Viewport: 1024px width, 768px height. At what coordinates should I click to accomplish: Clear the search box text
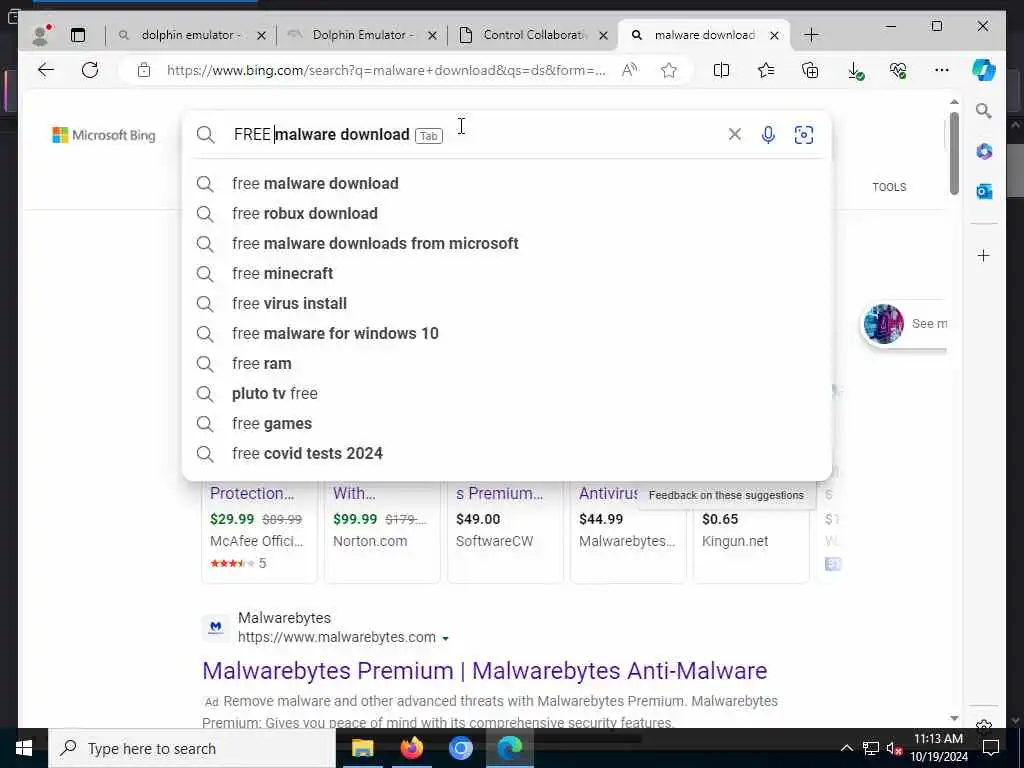click(x=735, y=134)
